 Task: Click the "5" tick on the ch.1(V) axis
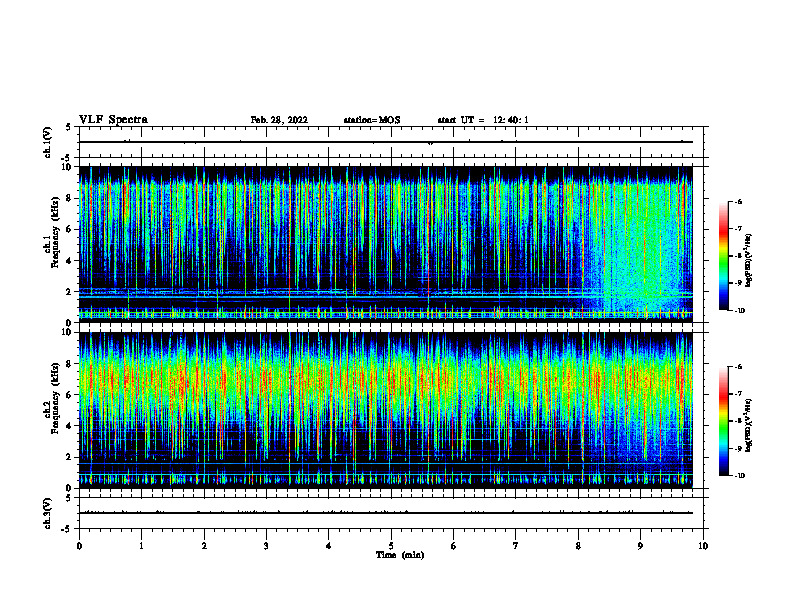tap(70, 127)
